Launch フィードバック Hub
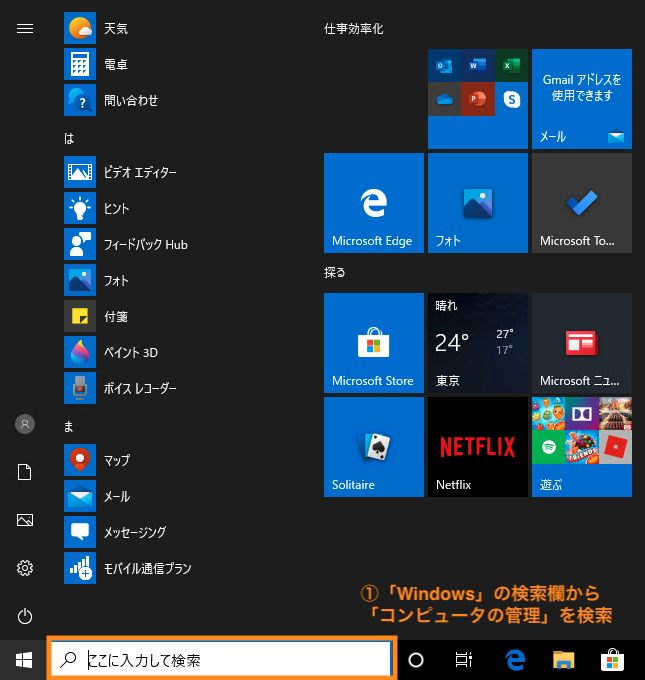This screenshot has width=645, height=680. [126, 244]
